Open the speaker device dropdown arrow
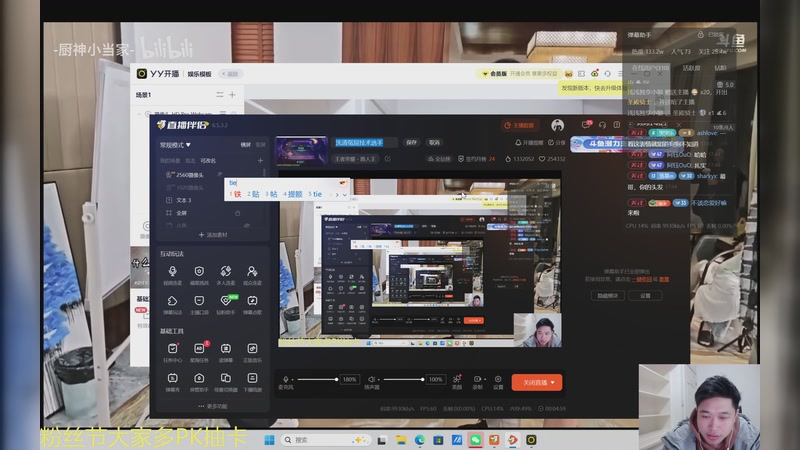This screenshot has height=450, width=800. coord(379,380)
